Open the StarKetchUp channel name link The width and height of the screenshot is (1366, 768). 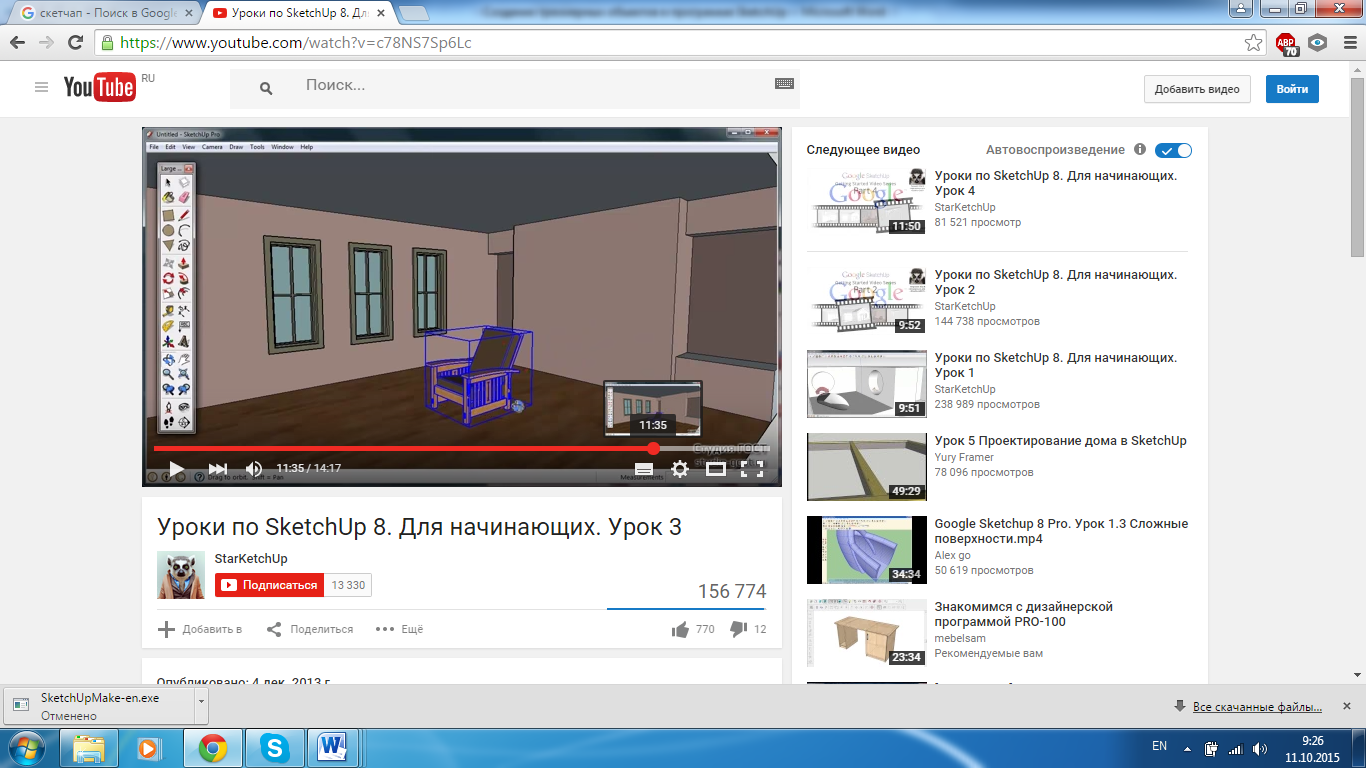[251, 559]
